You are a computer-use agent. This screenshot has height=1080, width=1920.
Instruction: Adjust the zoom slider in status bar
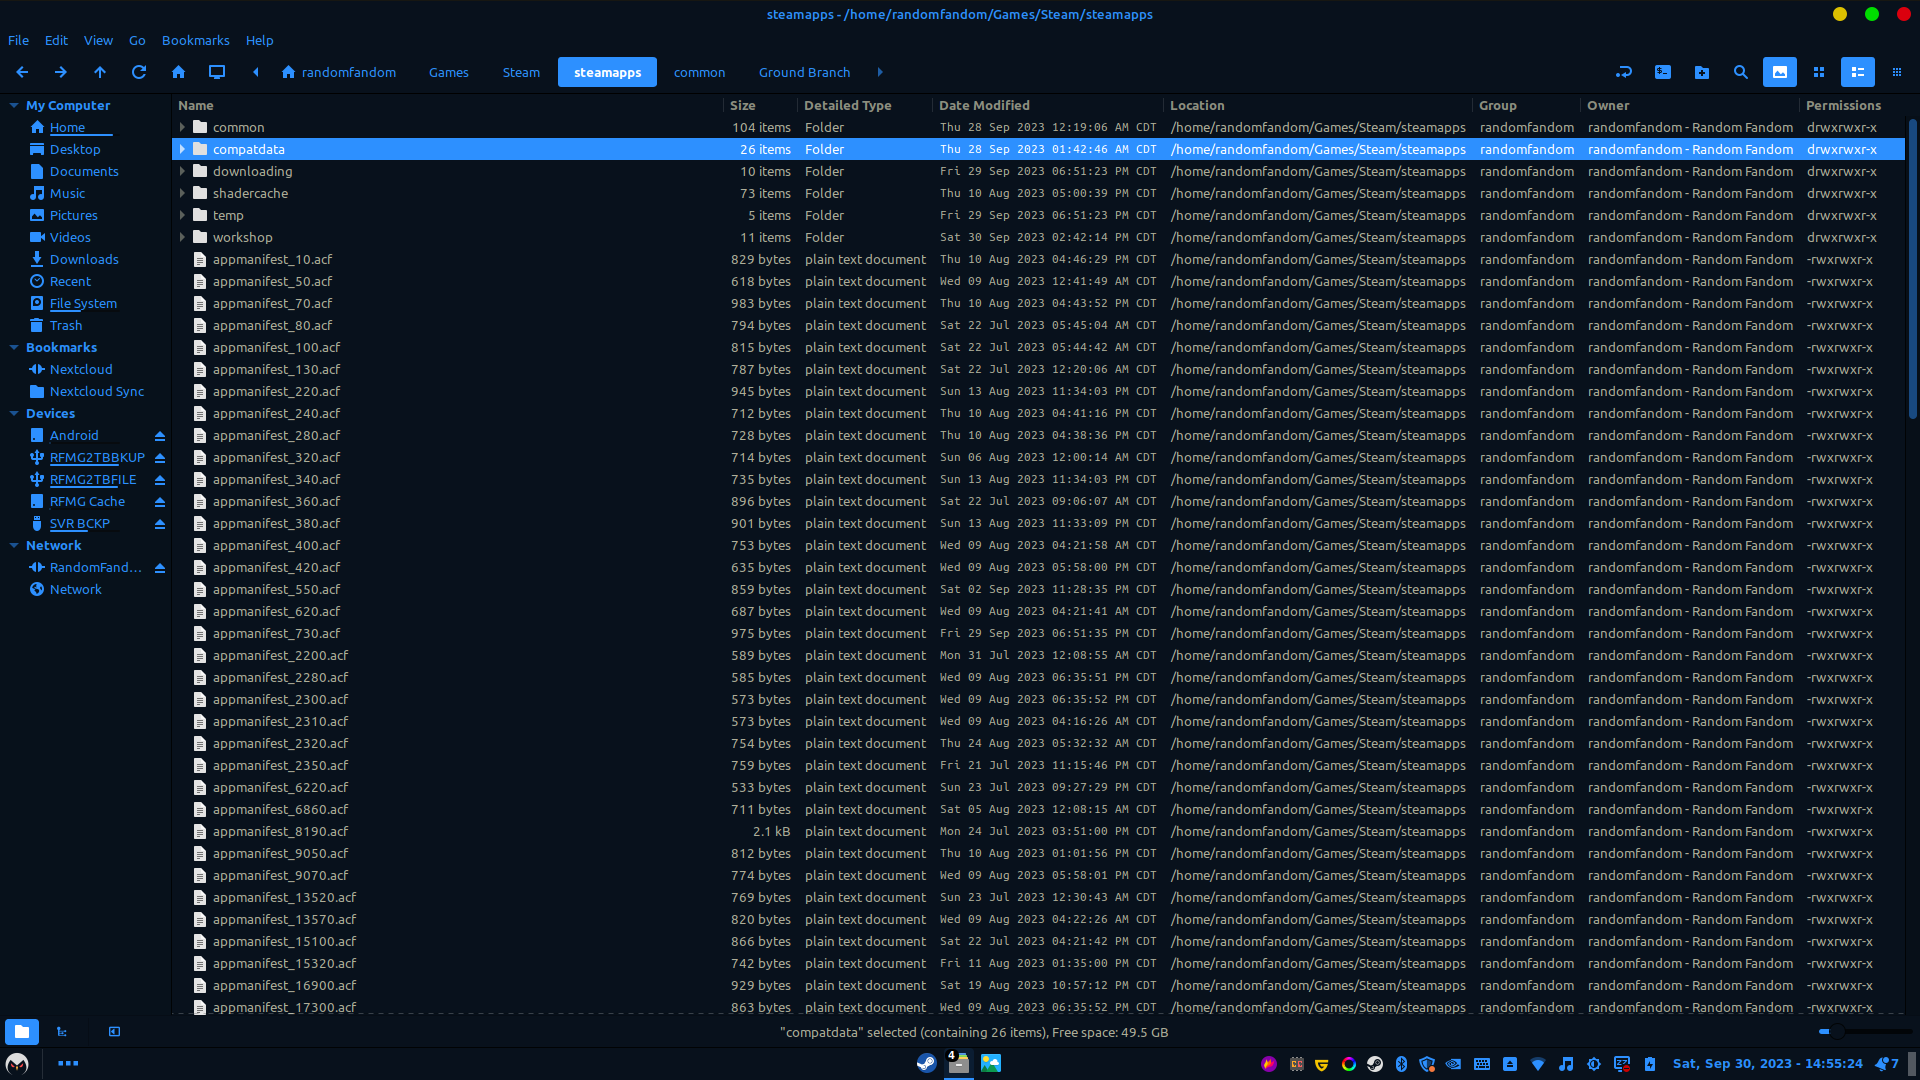(x=1837, y=1031)
